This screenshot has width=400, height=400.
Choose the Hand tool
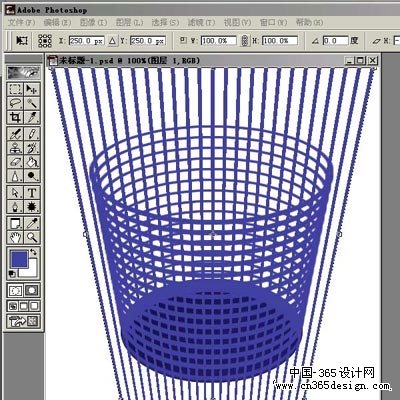click(15, 237)
